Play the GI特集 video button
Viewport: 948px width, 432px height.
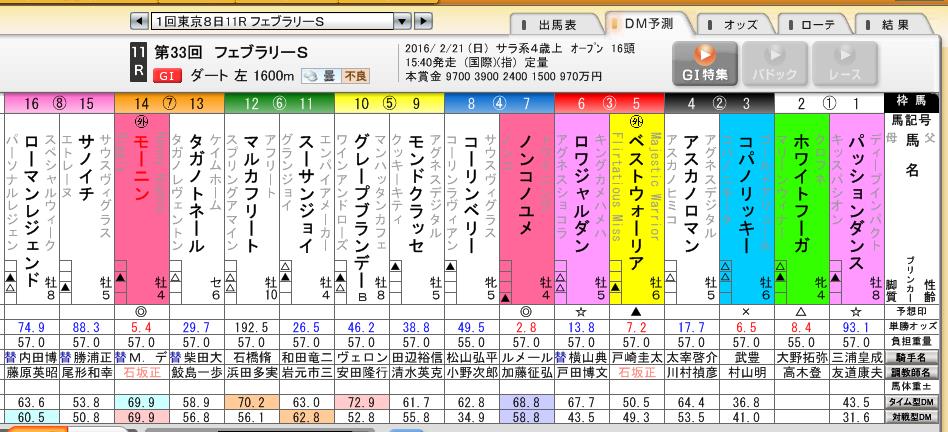[x=704, y=63]
